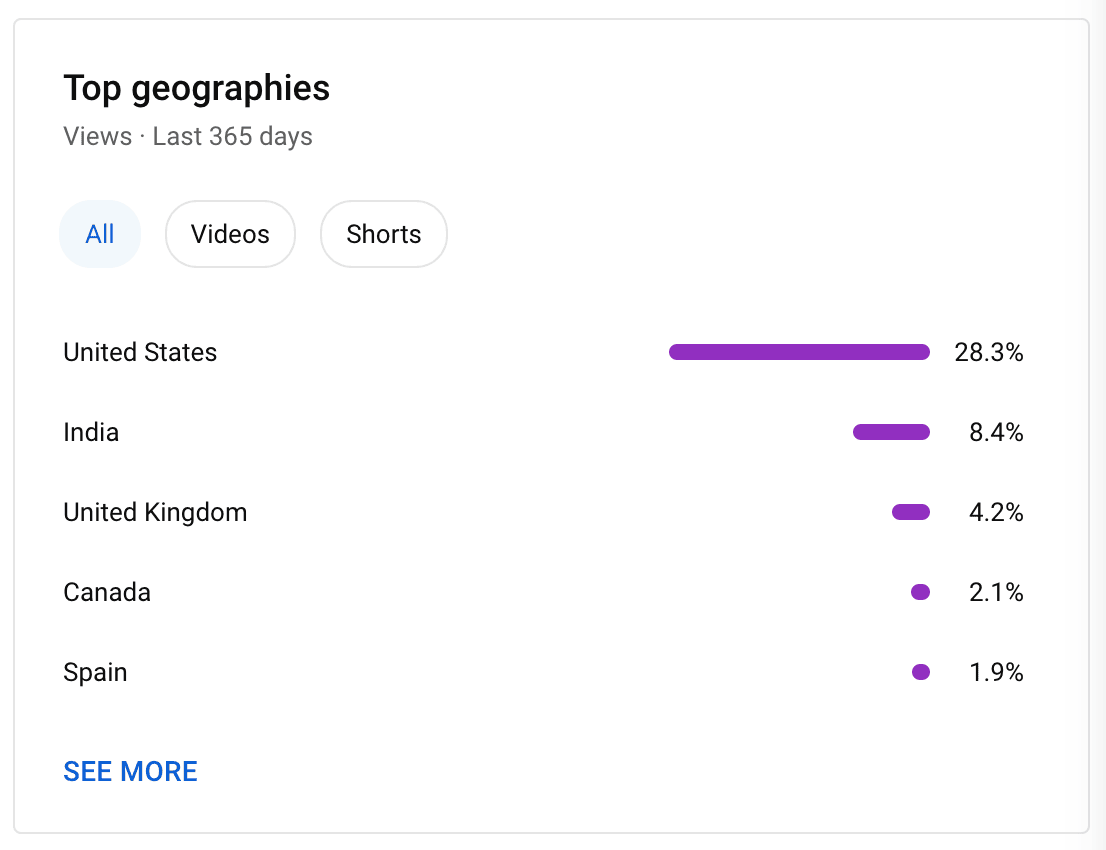
Task: Click the United States purple bar
Action: click(x=799, y=352)
